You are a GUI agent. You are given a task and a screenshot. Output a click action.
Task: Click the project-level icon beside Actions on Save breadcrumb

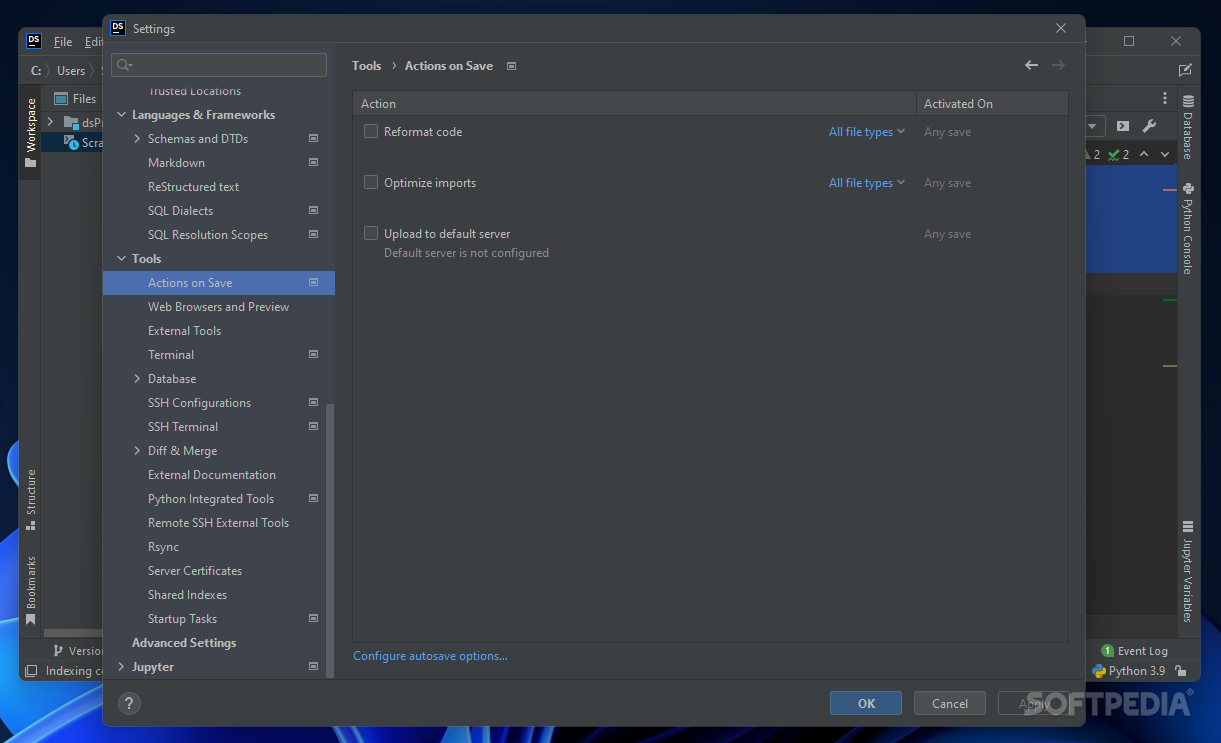tap(511, 66)
